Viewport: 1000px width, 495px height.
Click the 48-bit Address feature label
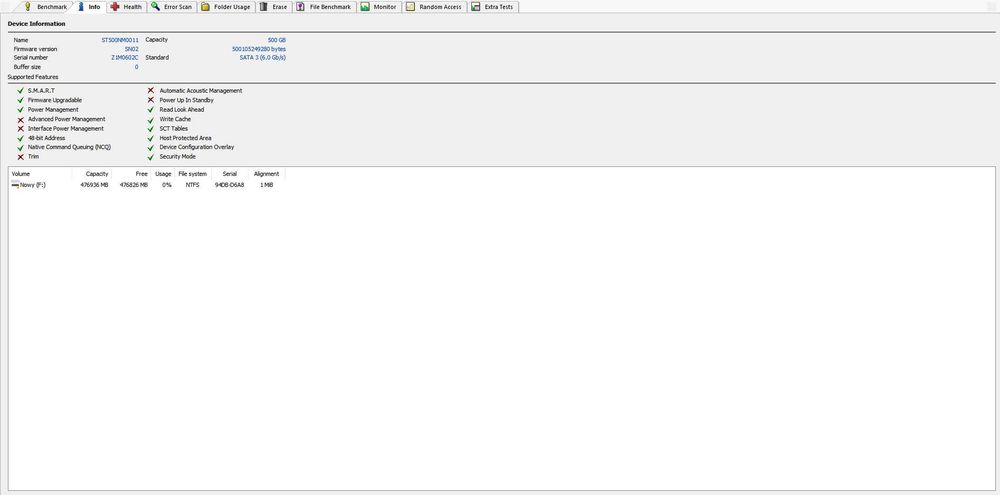(x=47, y=138)
